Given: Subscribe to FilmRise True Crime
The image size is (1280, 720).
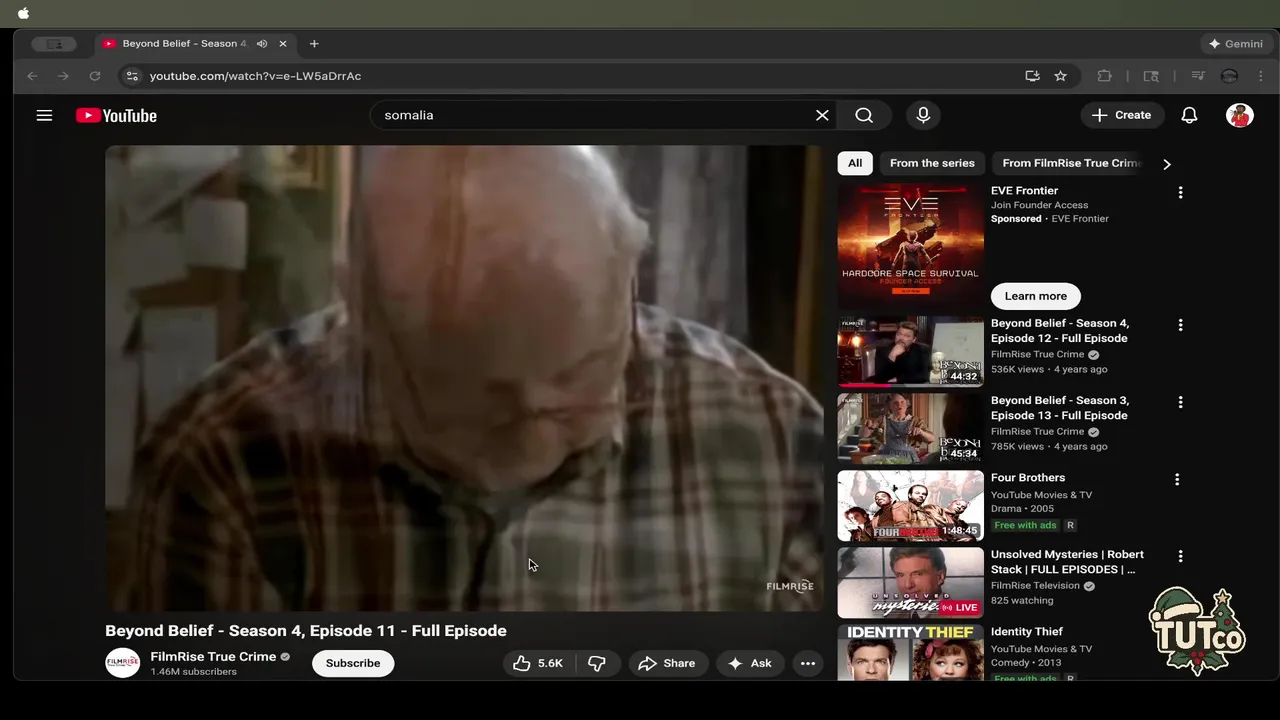Looking at the screenshot, I should click(x=353, y=663).
